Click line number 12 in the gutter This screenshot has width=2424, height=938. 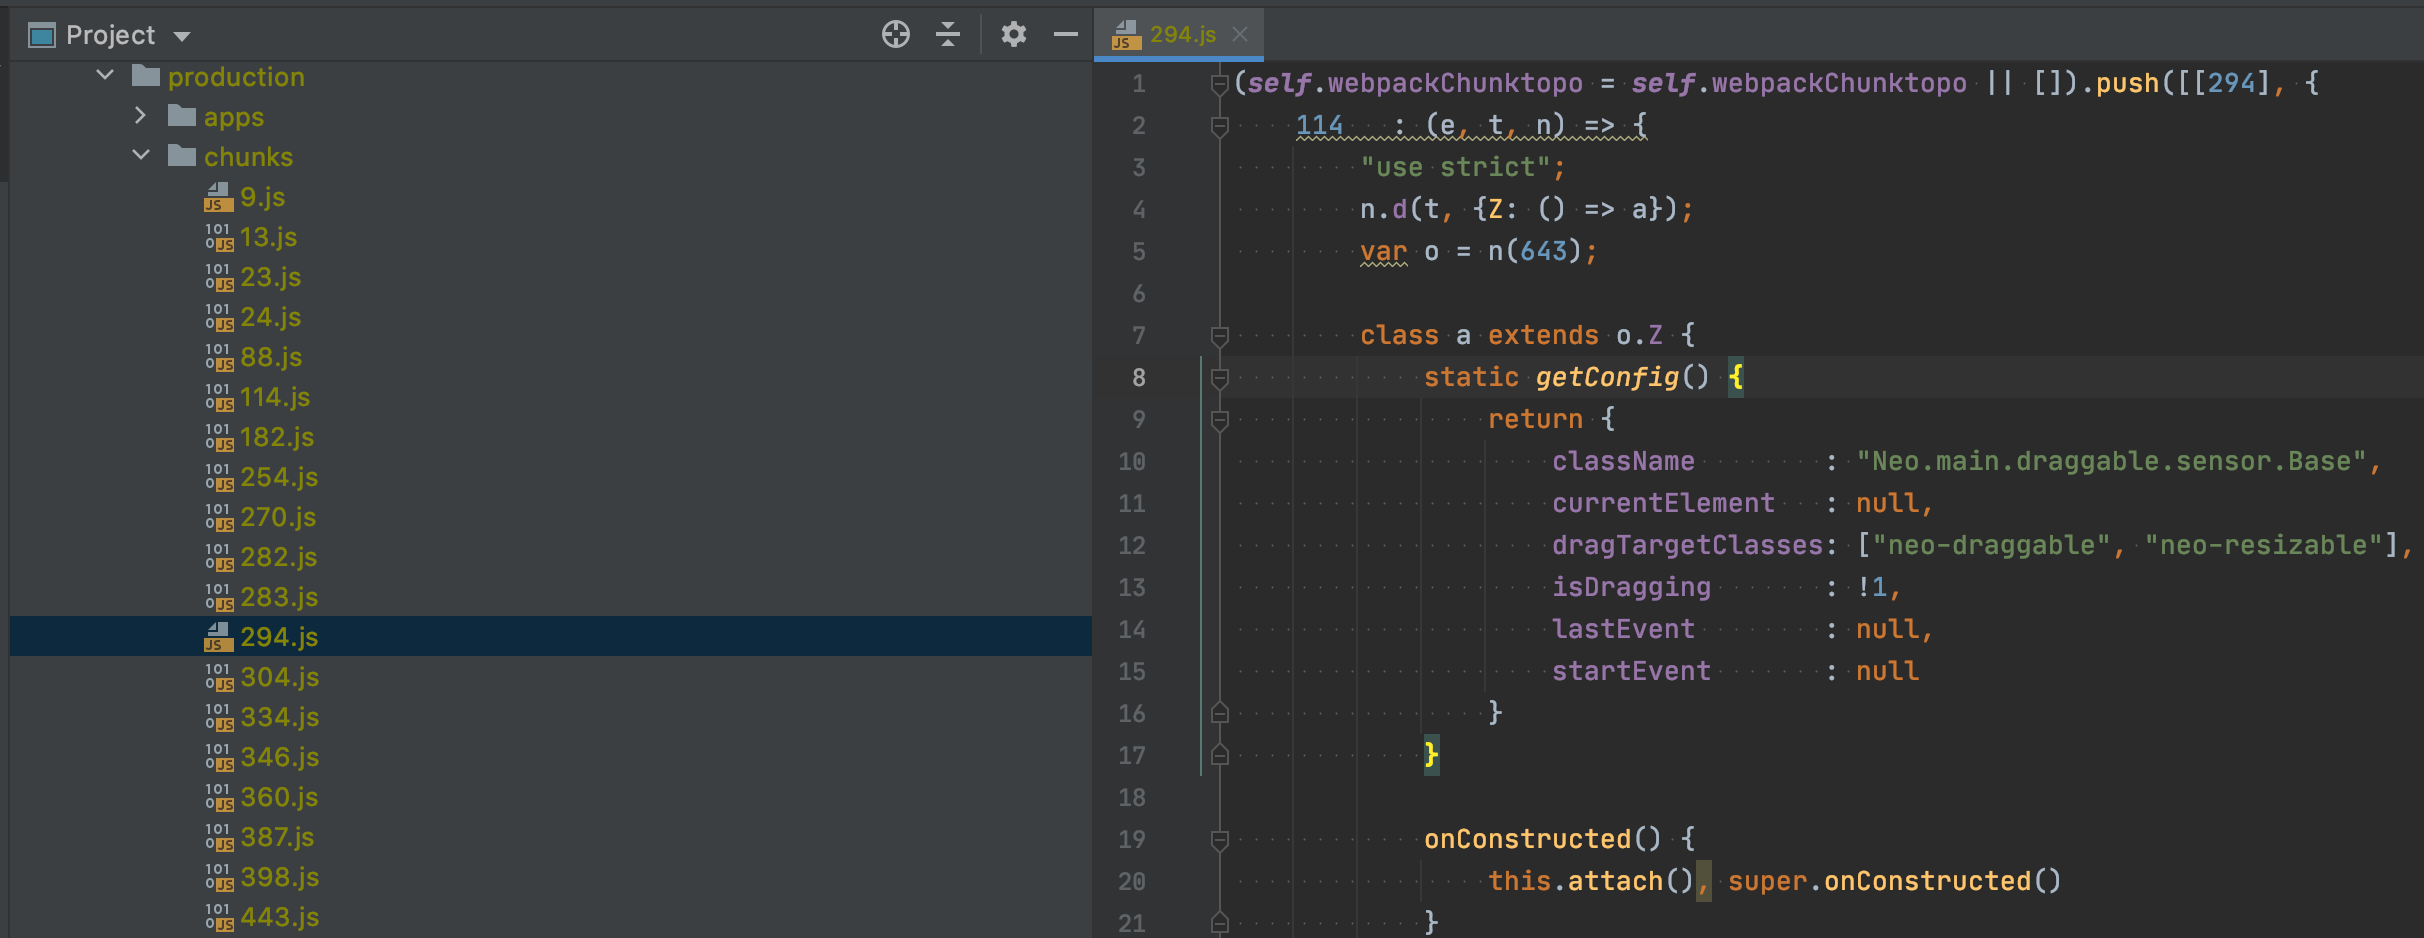[1132, 546]
